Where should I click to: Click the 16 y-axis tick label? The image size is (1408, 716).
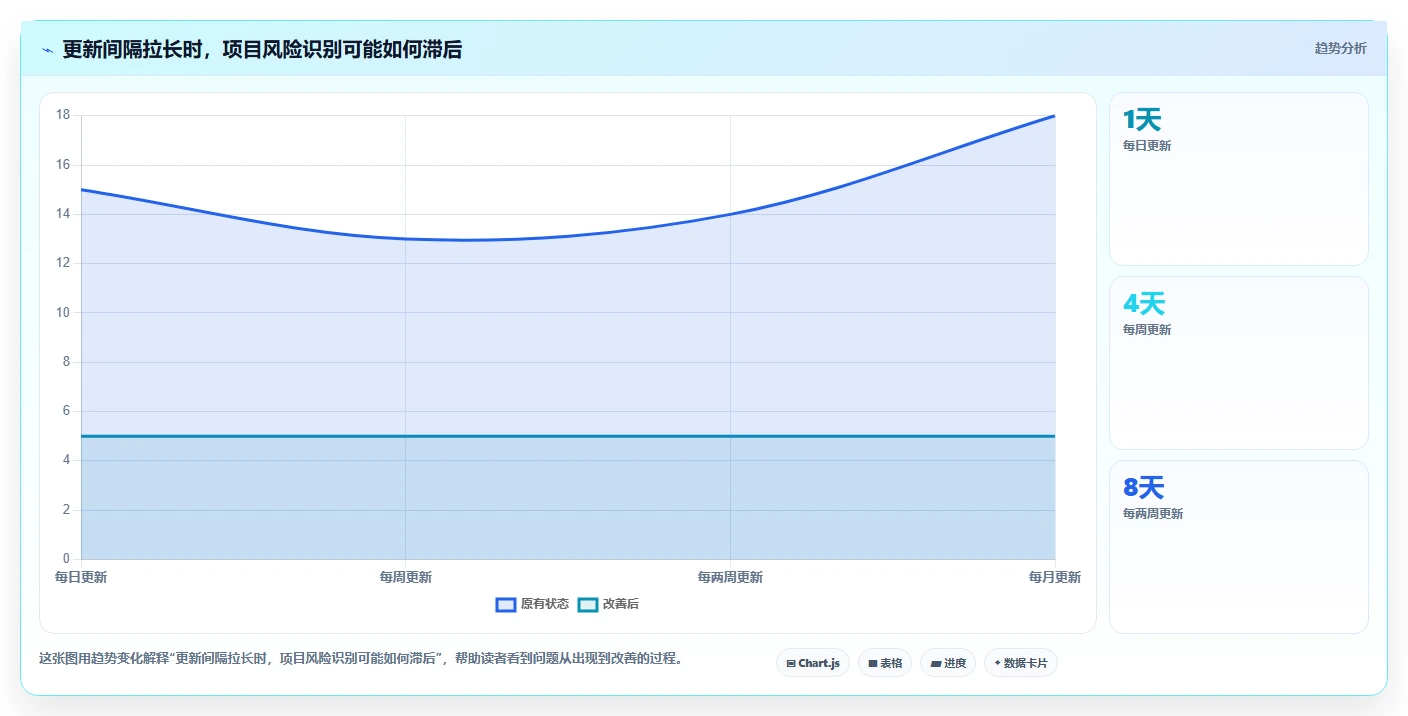point(63,165)
